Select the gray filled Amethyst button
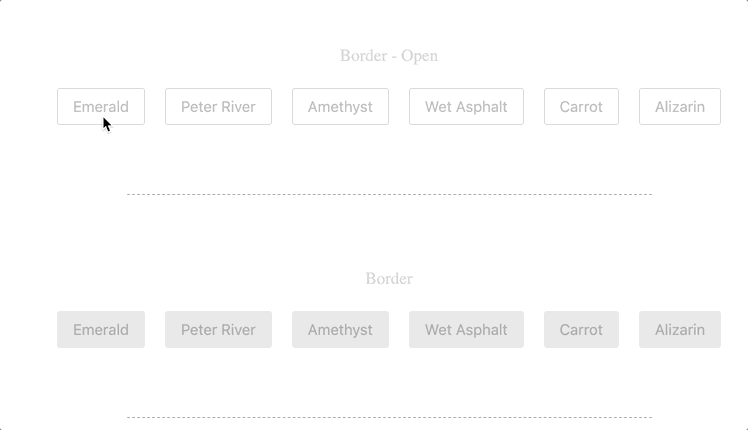Screen dimensions: 748x430 point(340,330)
